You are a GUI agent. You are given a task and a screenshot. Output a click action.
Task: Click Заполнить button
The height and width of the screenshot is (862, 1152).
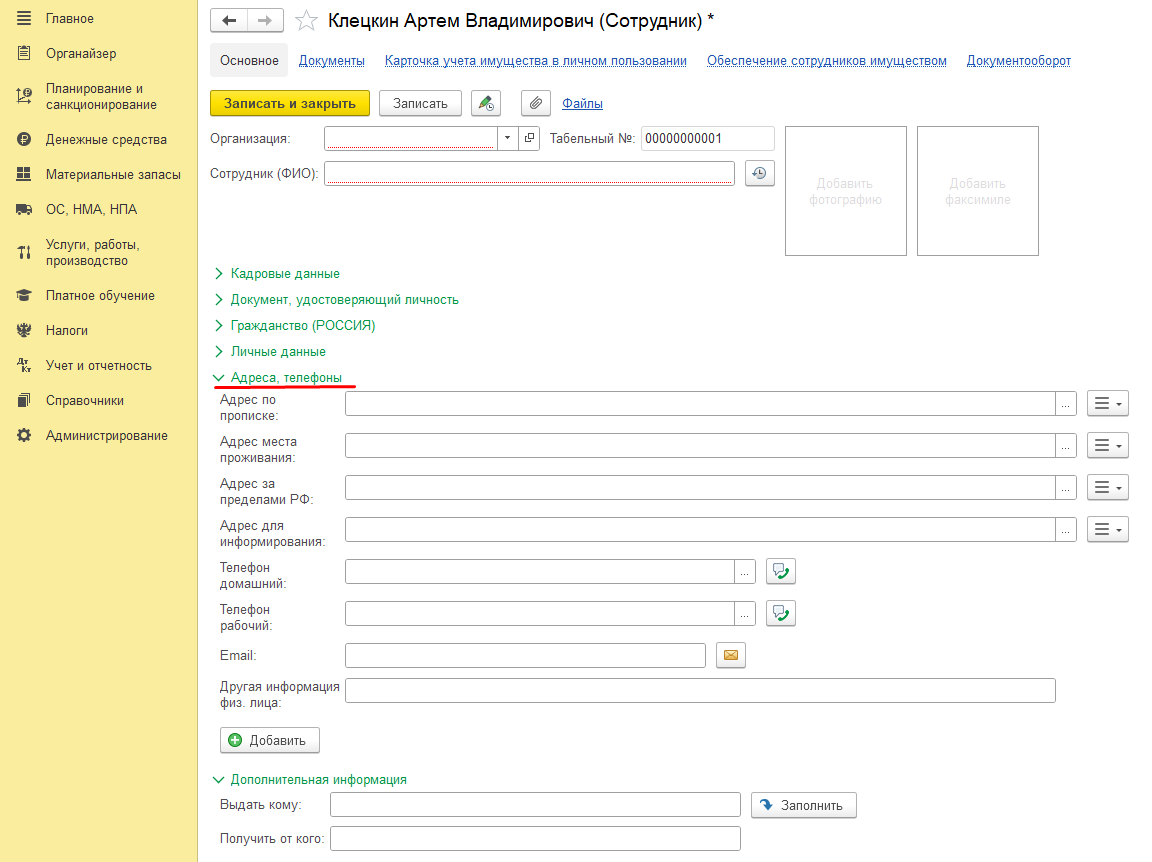click(x=804, y=805)
